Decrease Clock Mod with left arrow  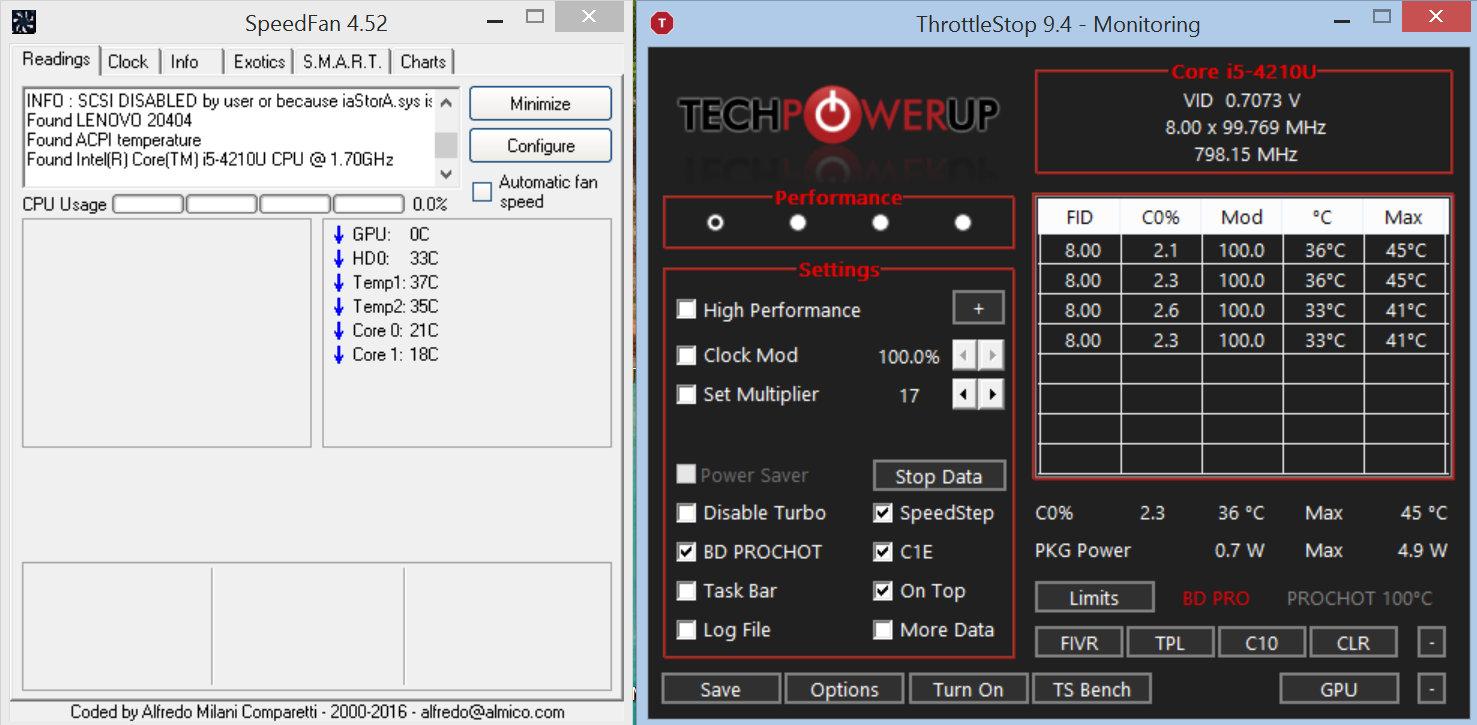pos(964,356)
